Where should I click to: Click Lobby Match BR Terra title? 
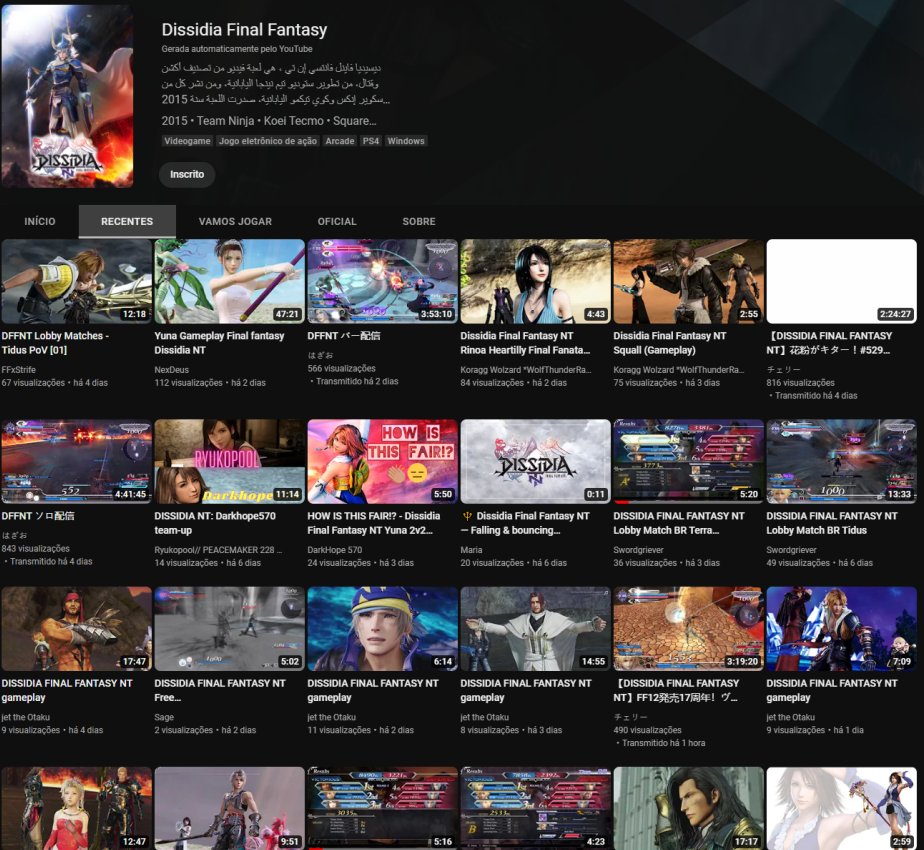tap(679, 523)
